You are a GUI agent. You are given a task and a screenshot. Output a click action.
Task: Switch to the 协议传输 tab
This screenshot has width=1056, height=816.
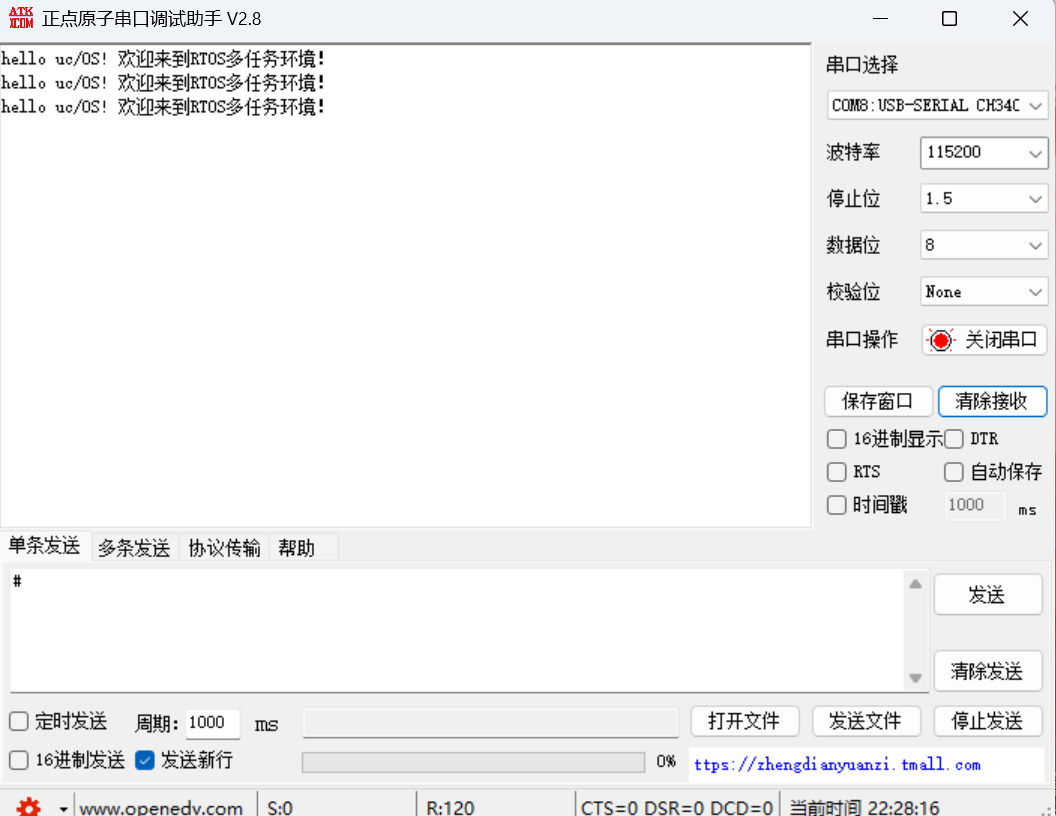(x=224, y=548)
